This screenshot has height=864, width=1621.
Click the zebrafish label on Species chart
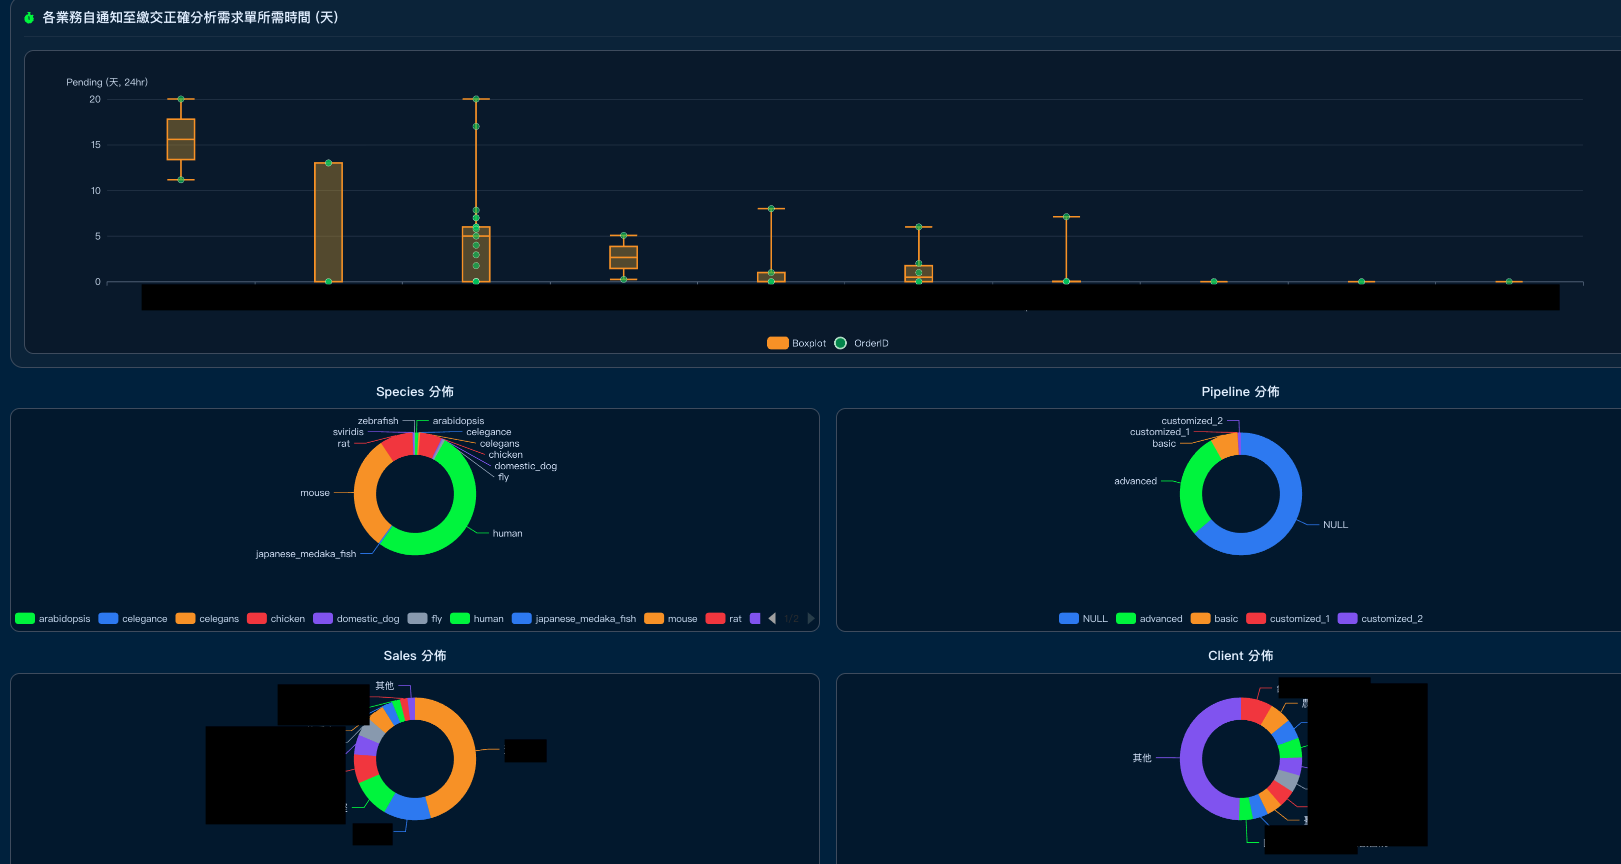[x=378, y=421]
